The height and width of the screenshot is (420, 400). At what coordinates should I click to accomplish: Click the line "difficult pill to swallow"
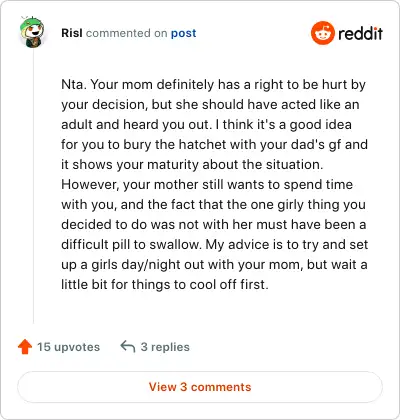(214, 244)
